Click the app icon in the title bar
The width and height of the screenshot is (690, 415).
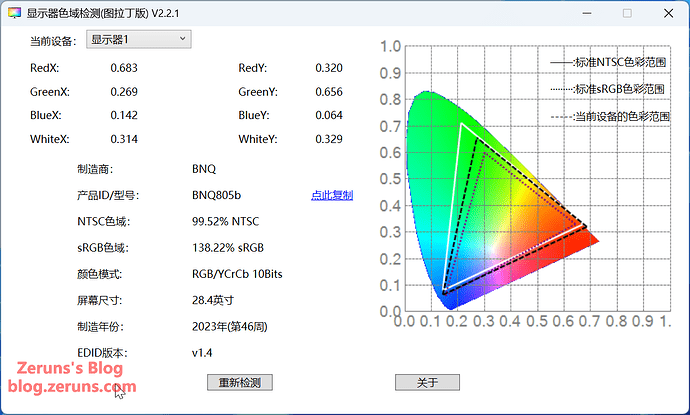click(x=17, y=13)
